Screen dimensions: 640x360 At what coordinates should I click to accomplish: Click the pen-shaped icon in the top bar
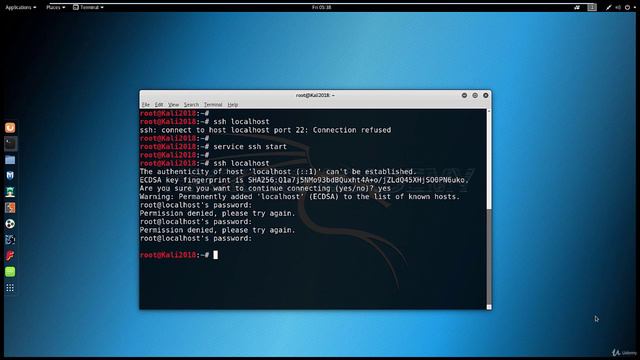(608, 7)
